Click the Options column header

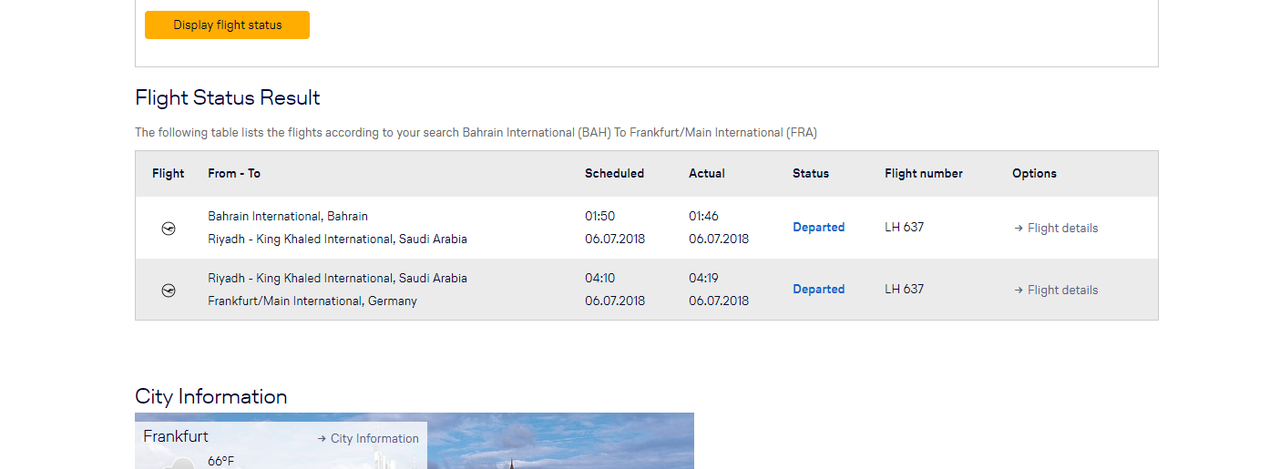click(1034, 173)
